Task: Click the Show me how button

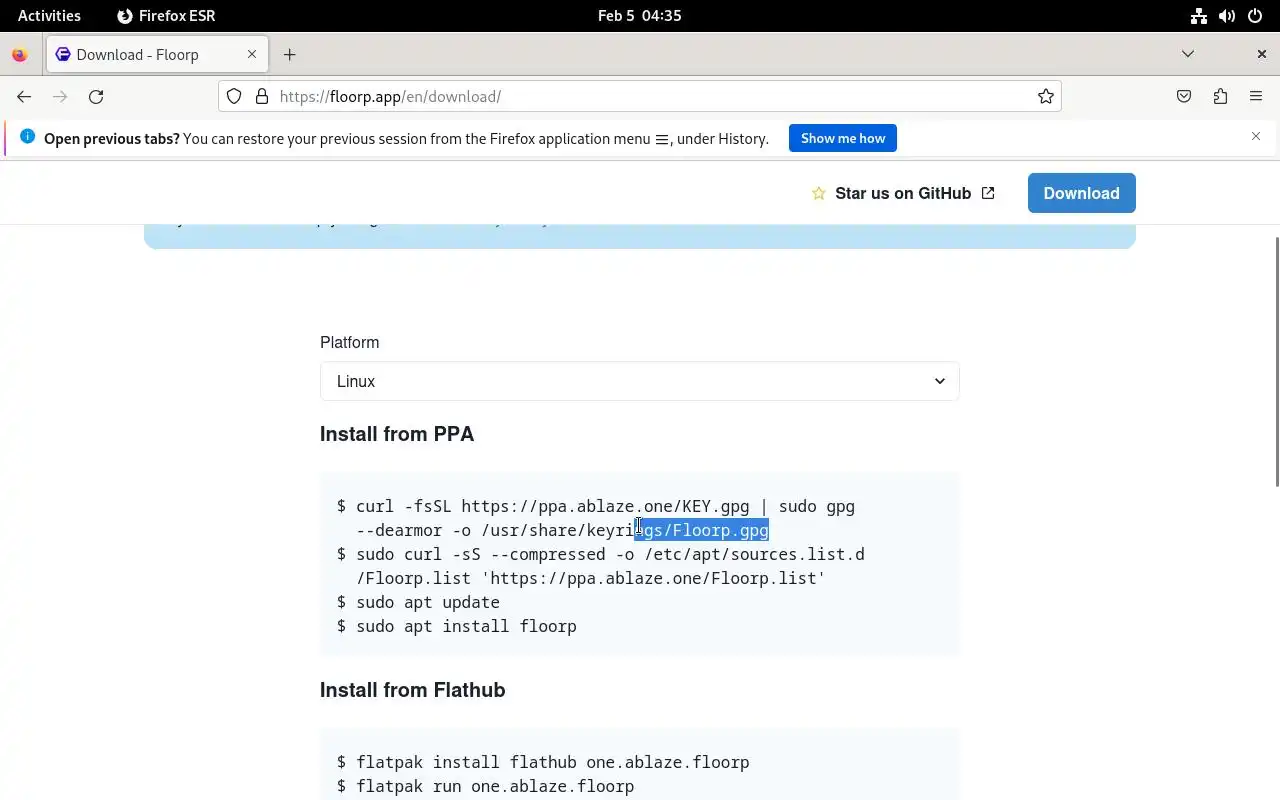Action: (842, 138)
